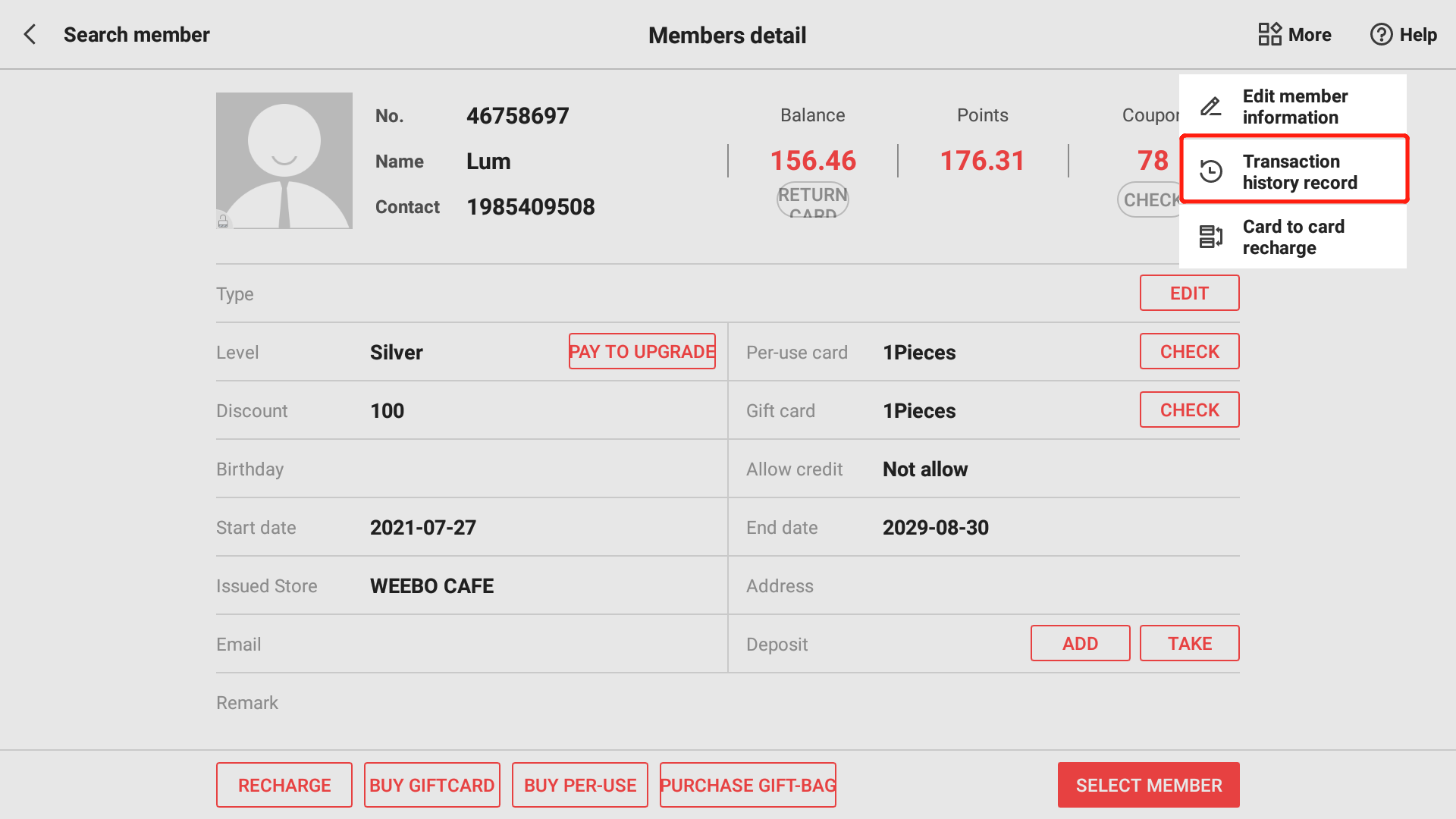Click the Silver level value

(396, 352)
